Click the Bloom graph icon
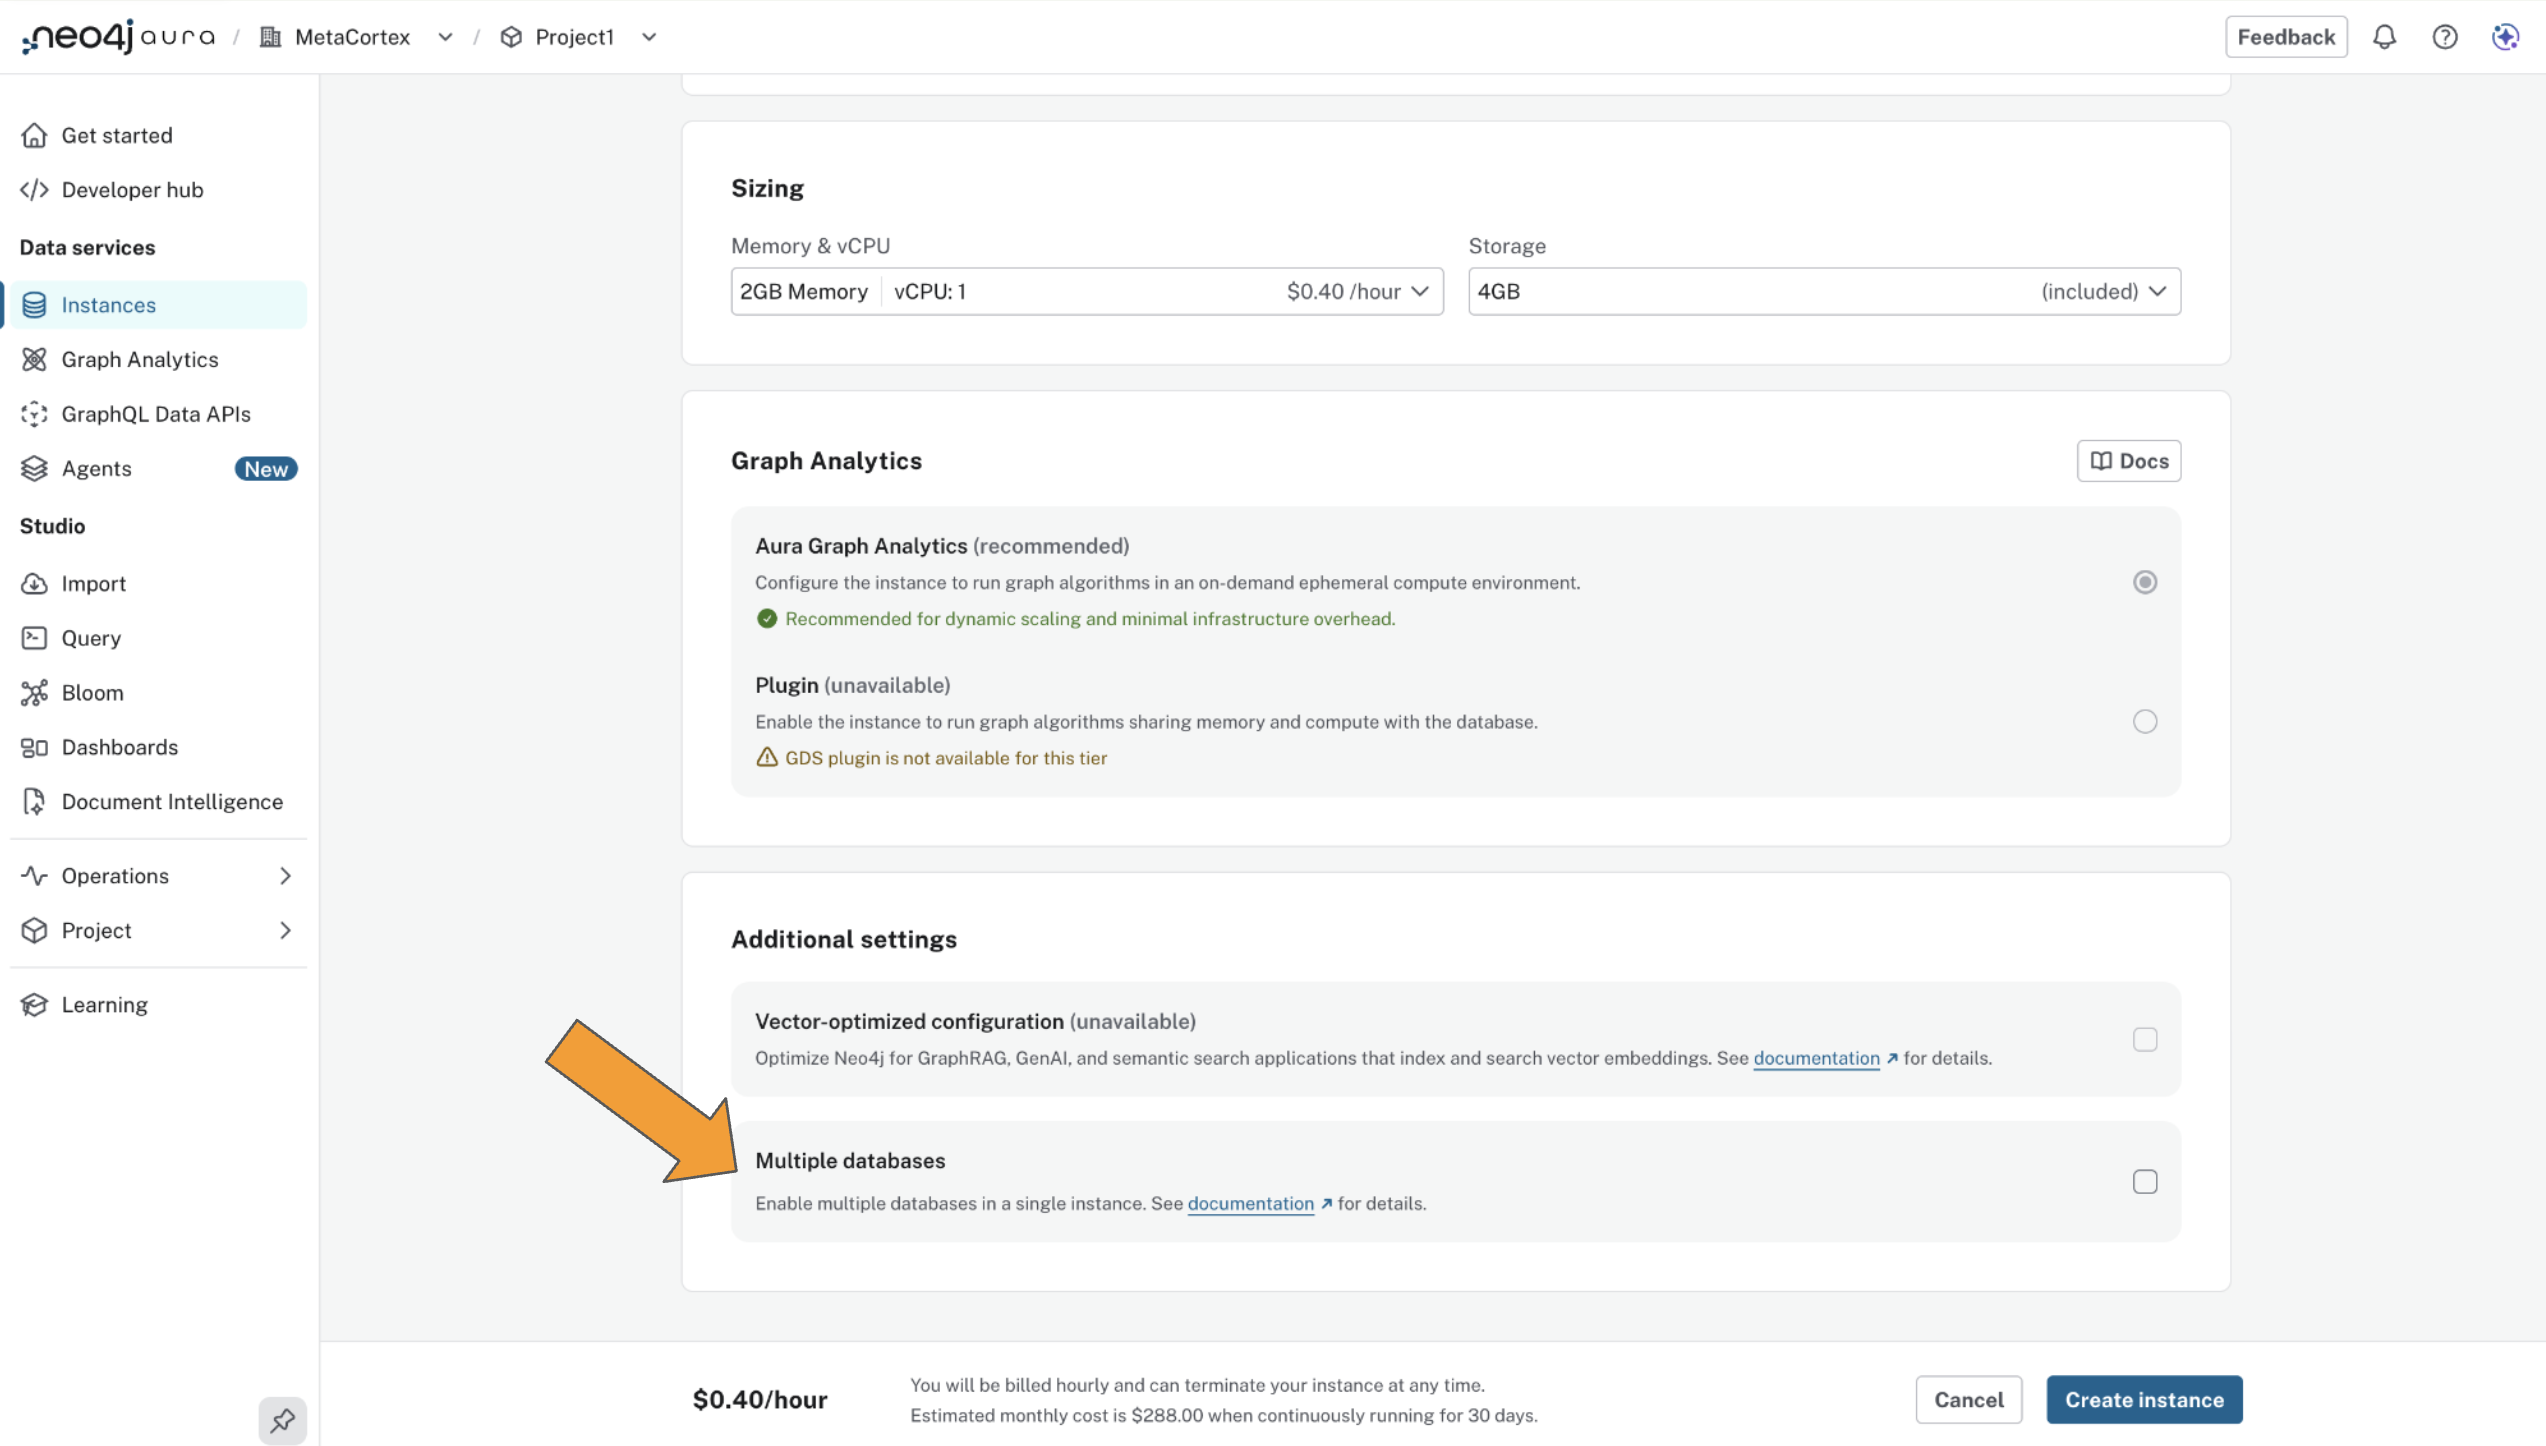 click(x=34, y=693)
